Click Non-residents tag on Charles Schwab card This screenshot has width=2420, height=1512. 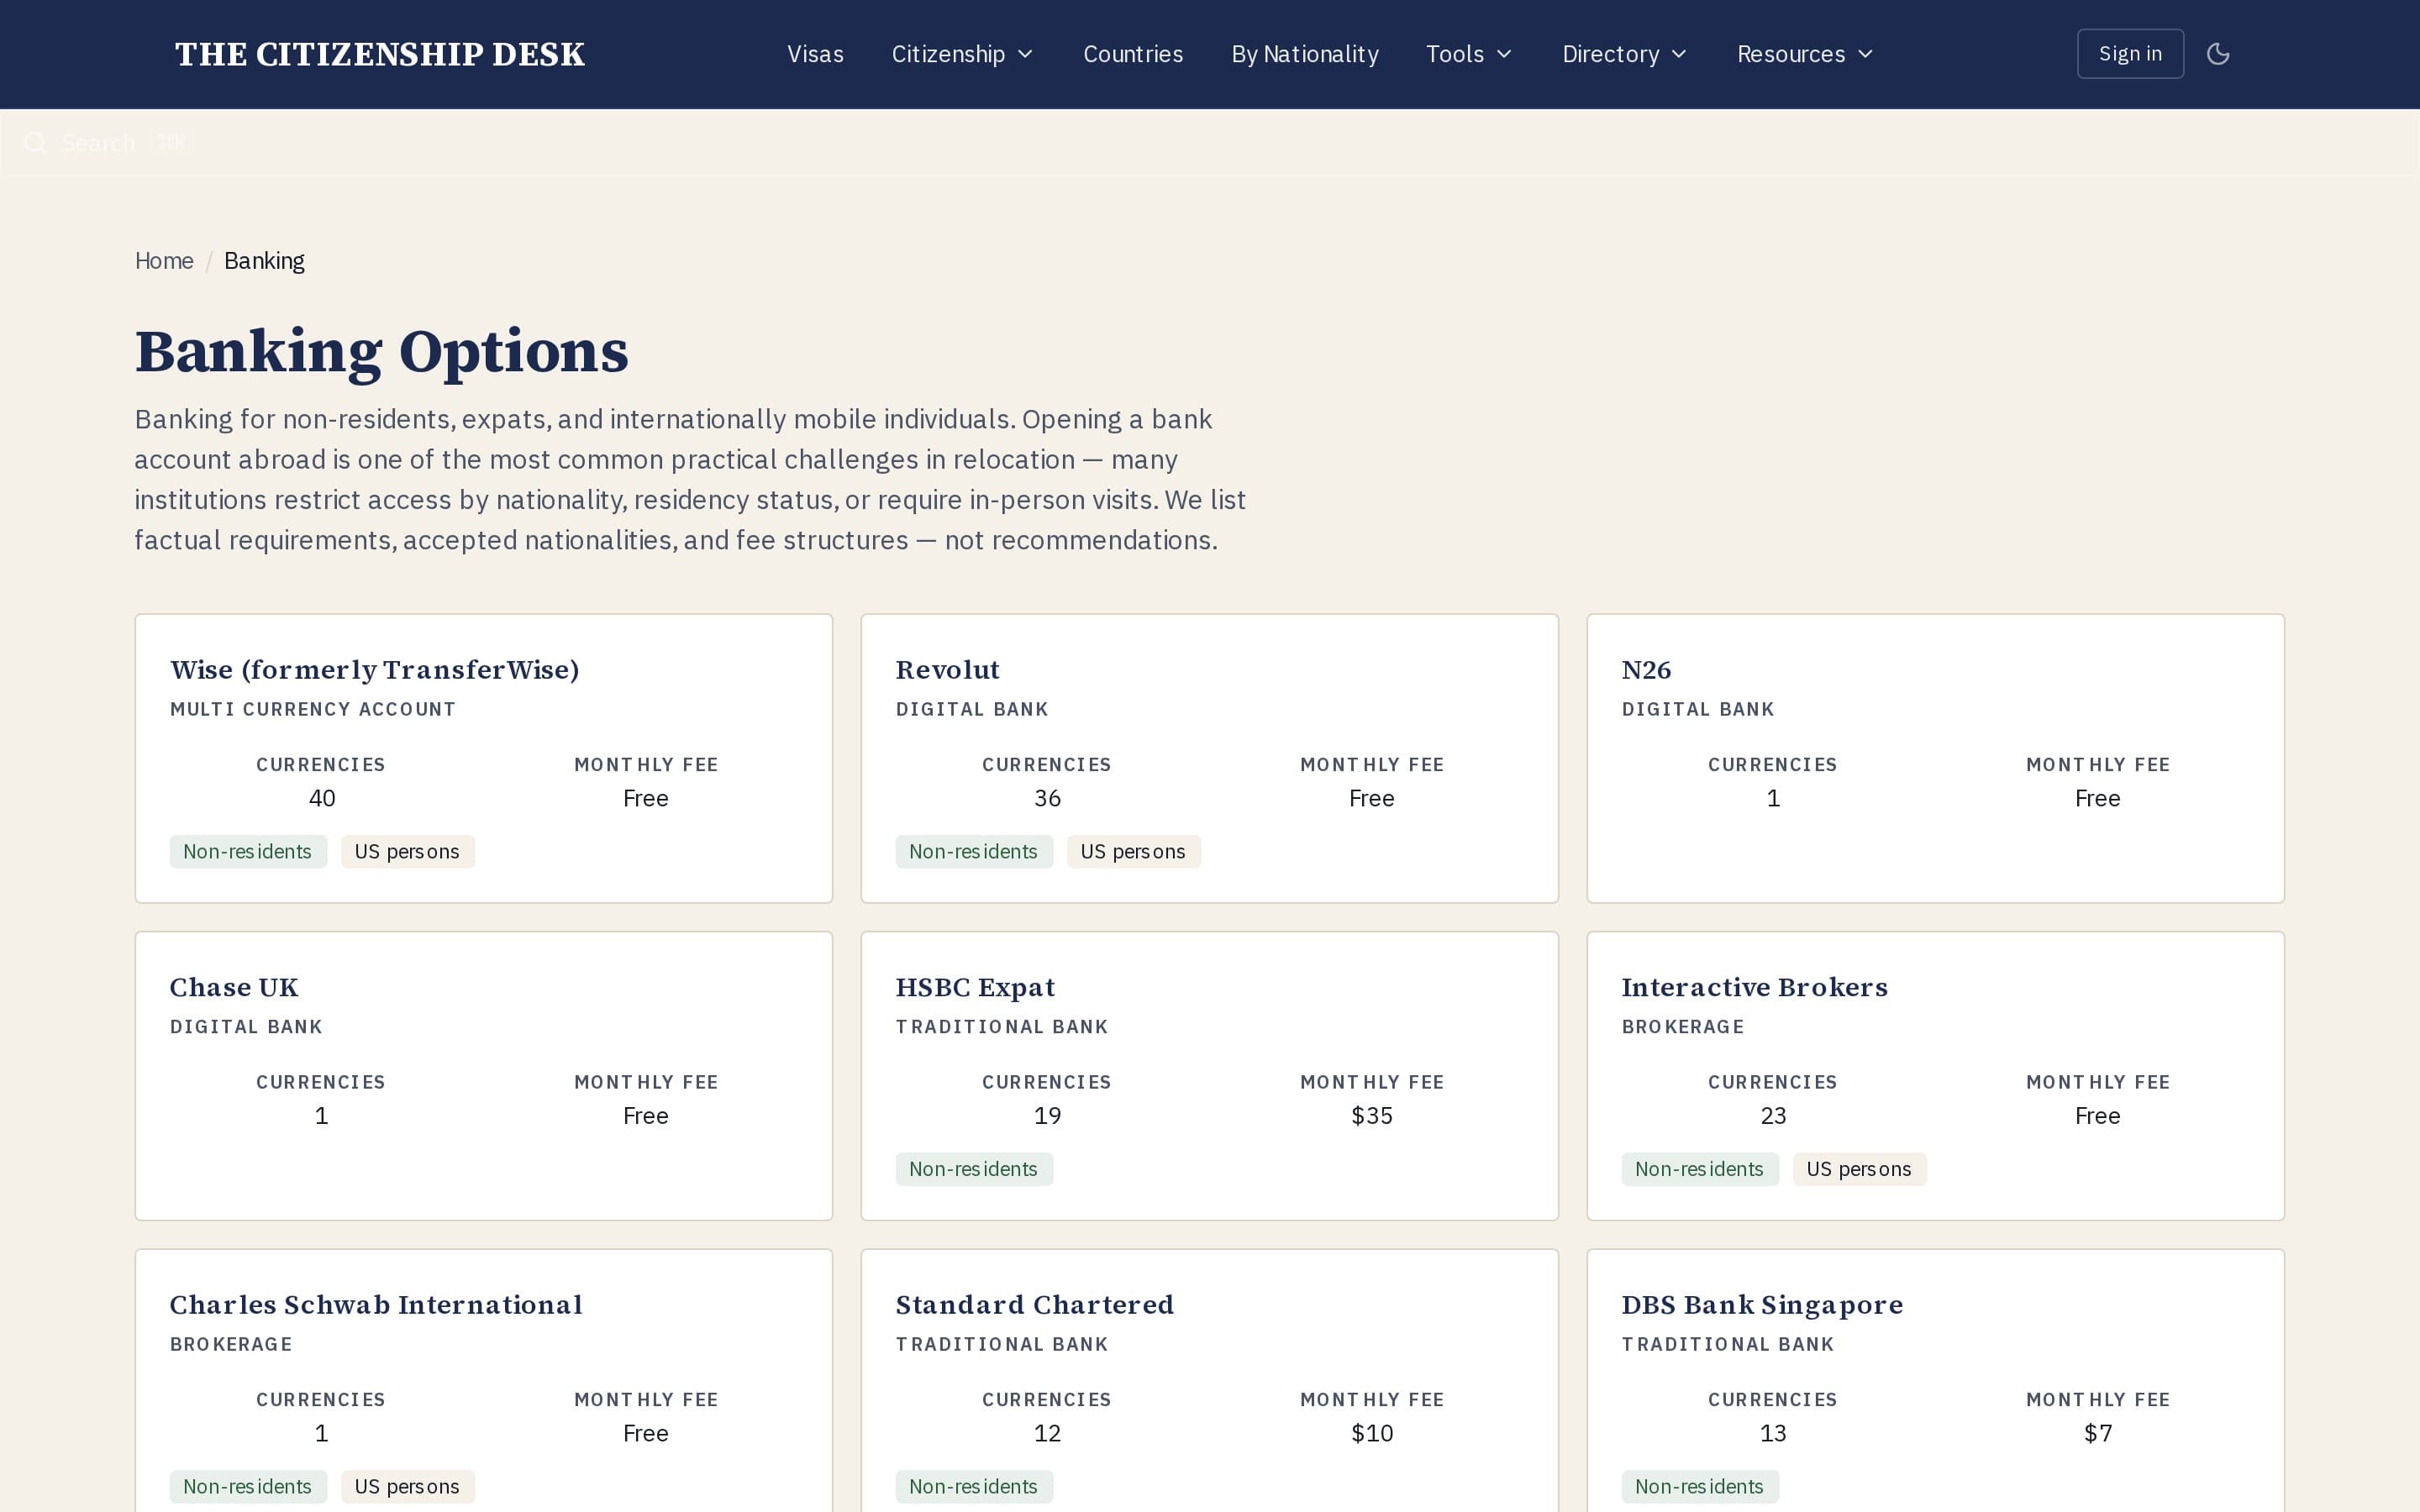(x=248, y=1487)
